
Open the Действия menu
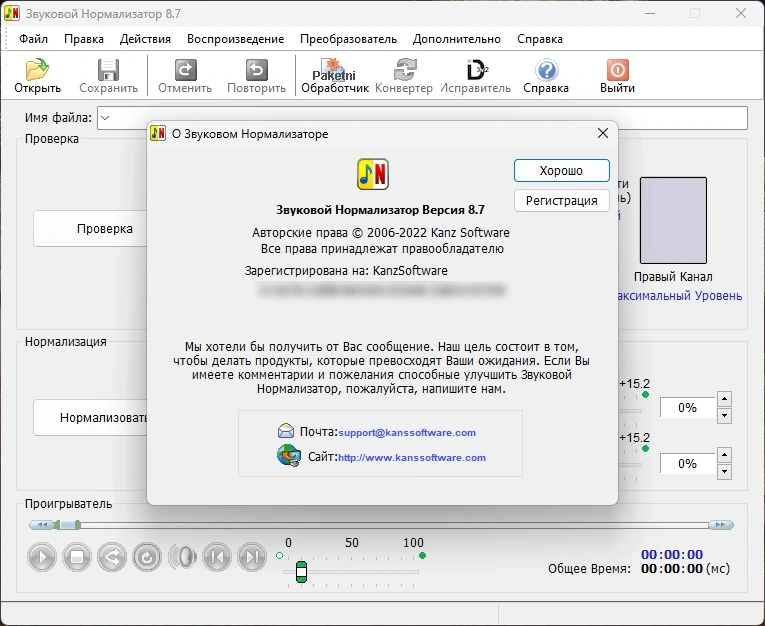coord(145,39)
